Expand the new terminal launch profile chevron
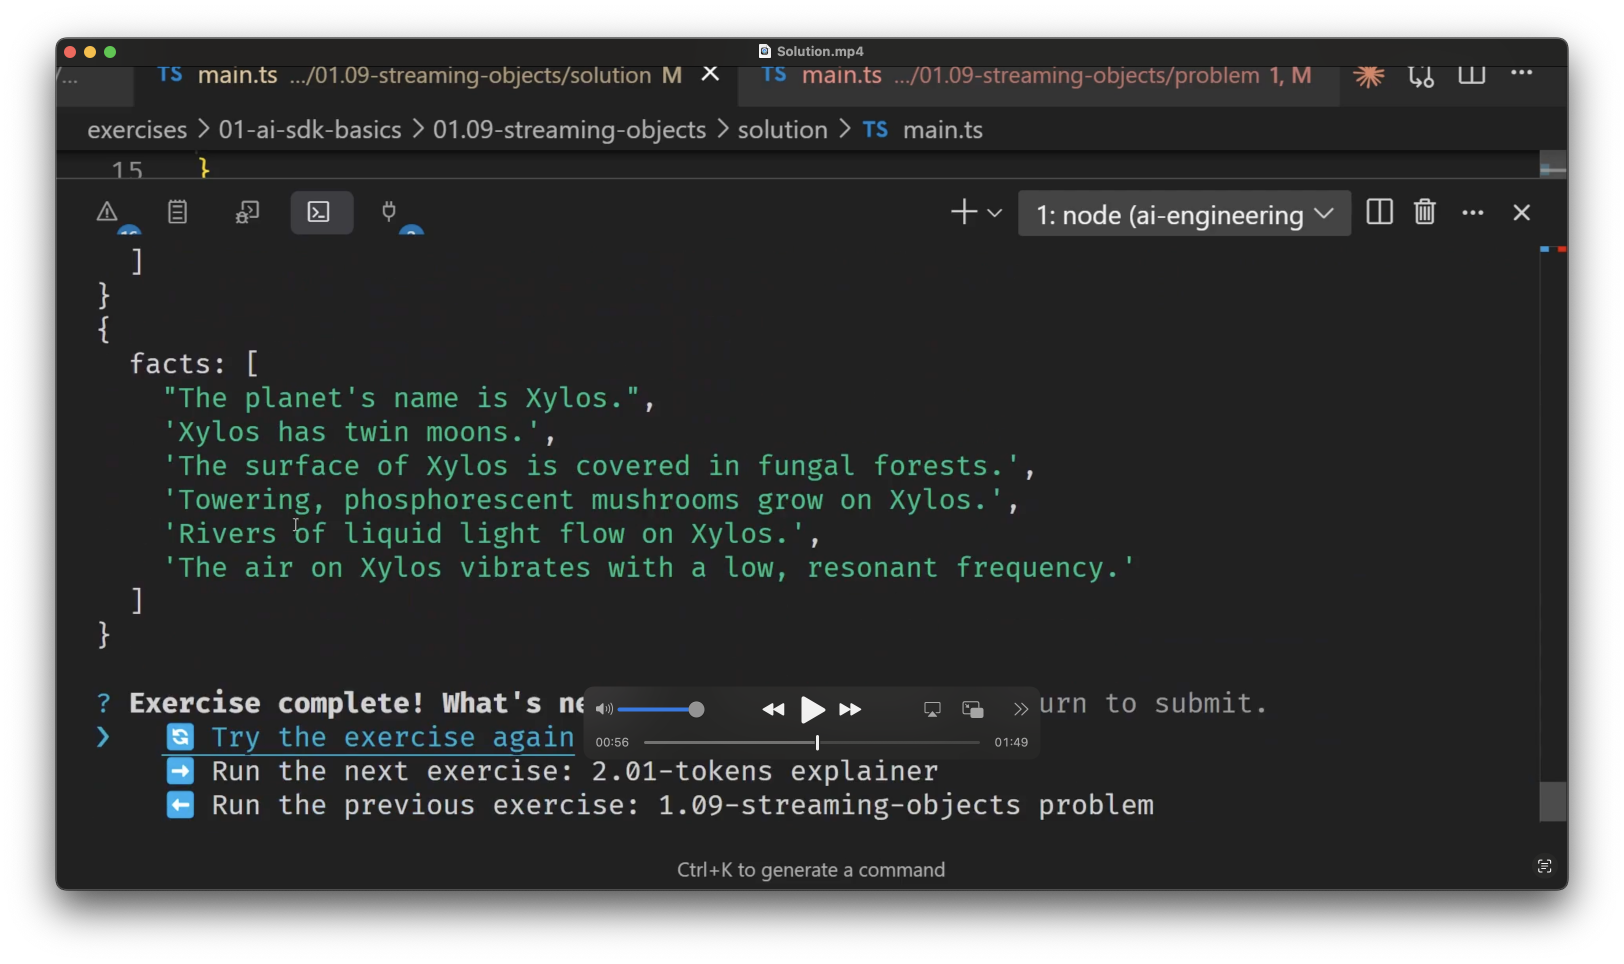The width and height of the screenshot is (1624, 964). click(x=995, y=213)
